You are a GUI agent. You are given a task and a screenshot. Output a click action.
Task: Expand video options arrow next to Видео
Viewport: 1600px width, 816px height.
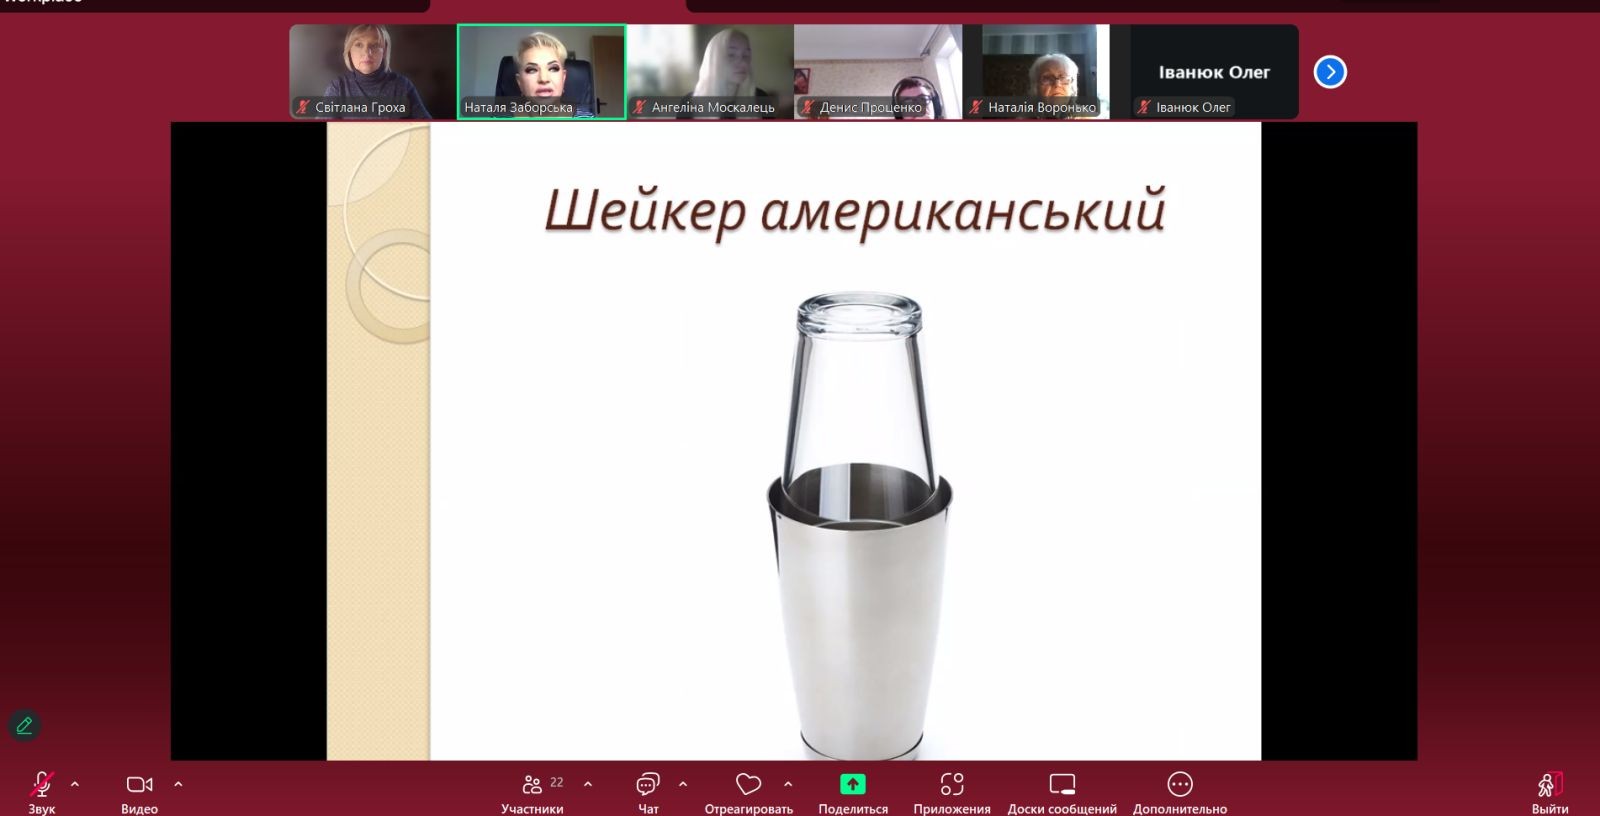[x=178, y=785]
